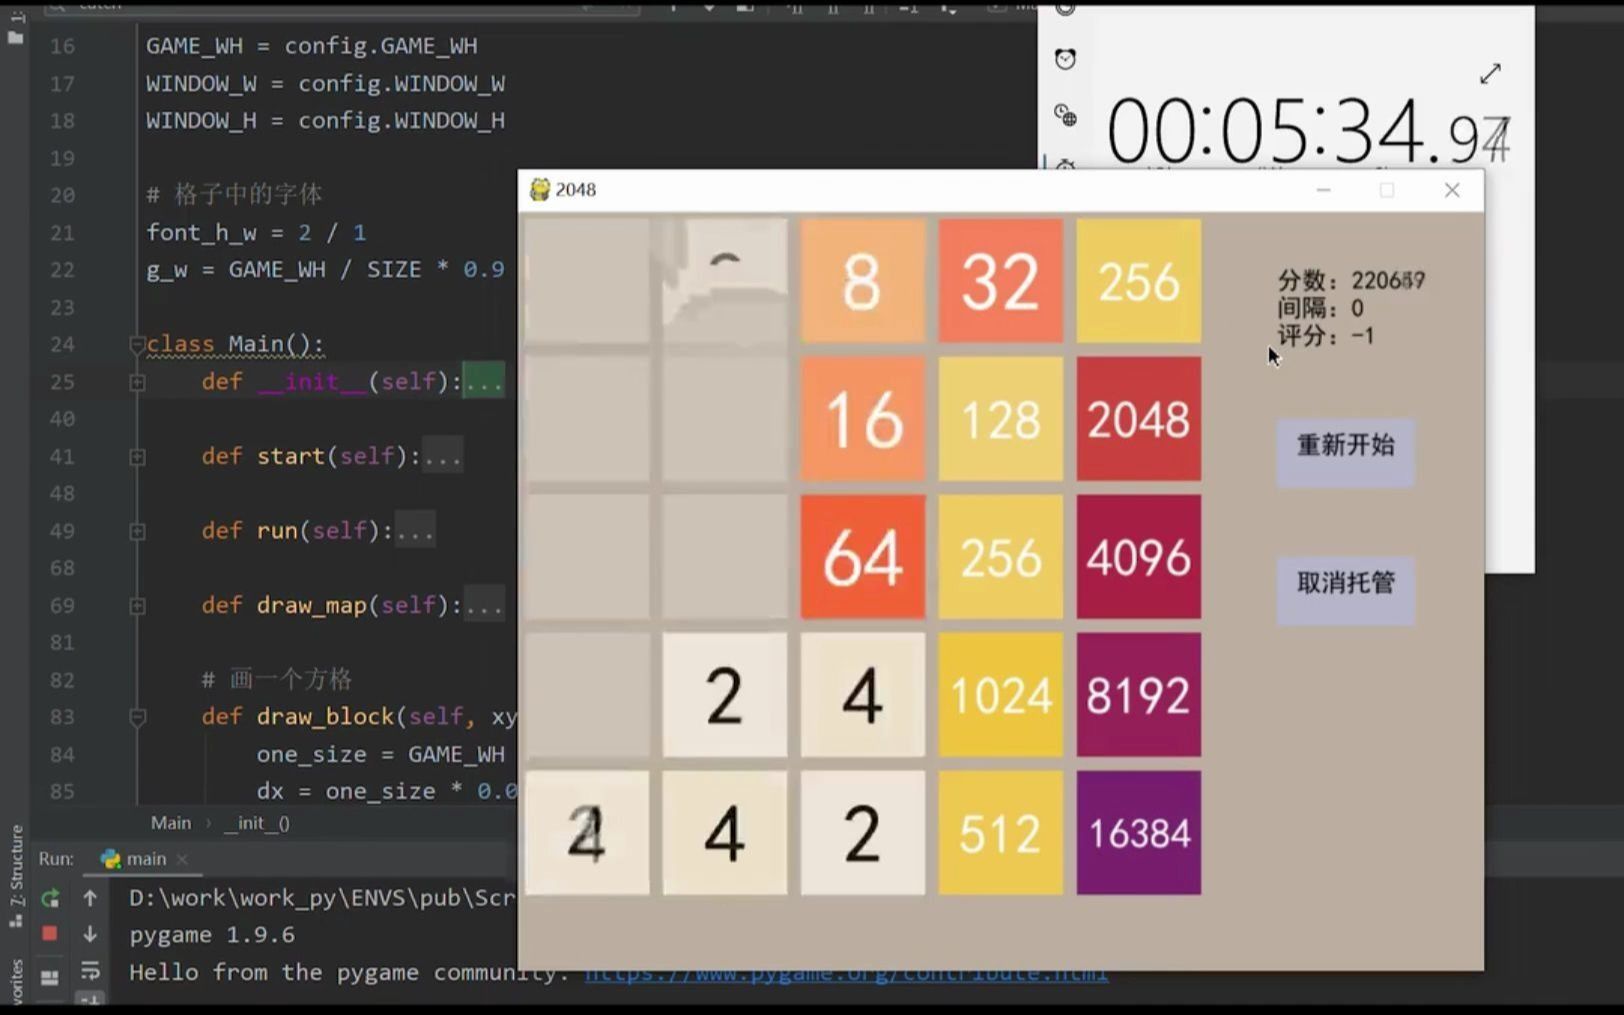Unfold the ellipsis after run(self):
Screen dimensions: 1624x1015
415,531
